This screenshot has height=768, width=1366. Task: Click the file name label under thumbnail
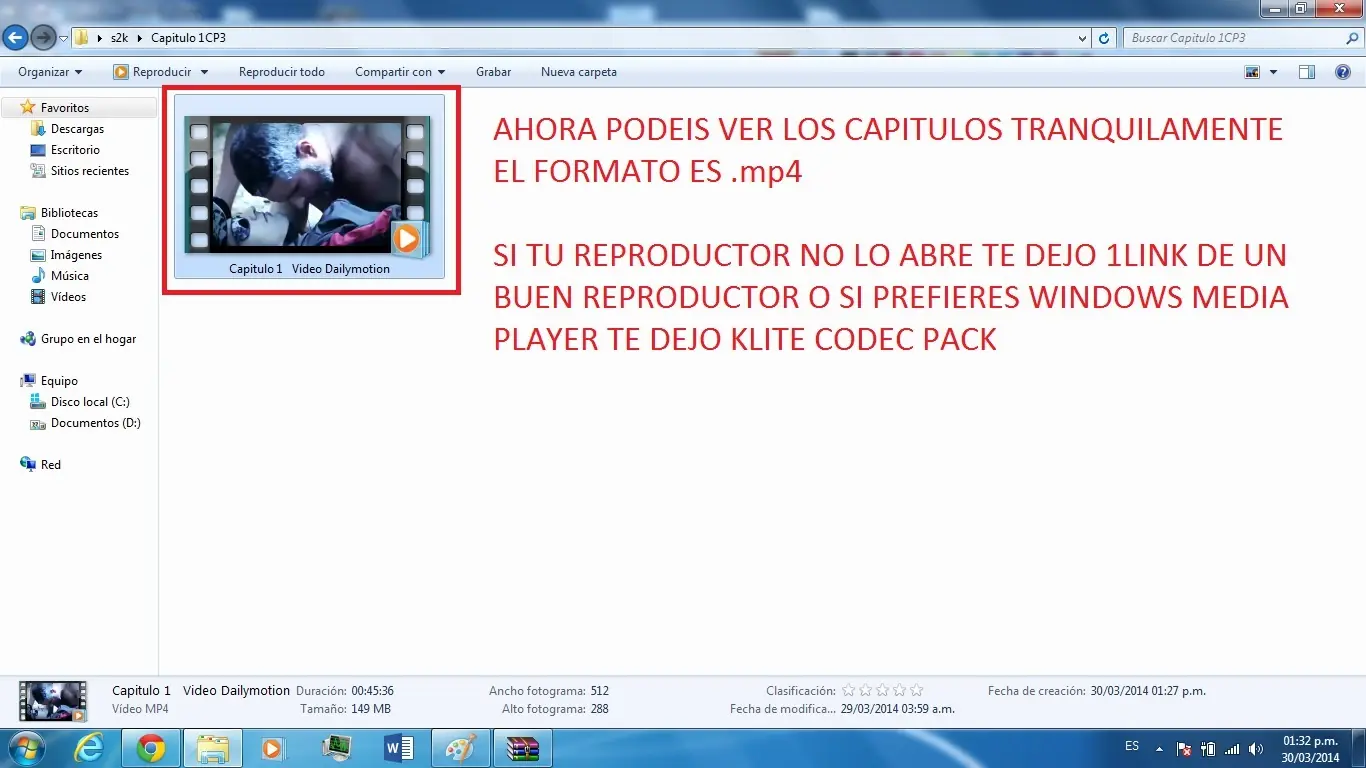pyautogui.click(x=309, y=269)
